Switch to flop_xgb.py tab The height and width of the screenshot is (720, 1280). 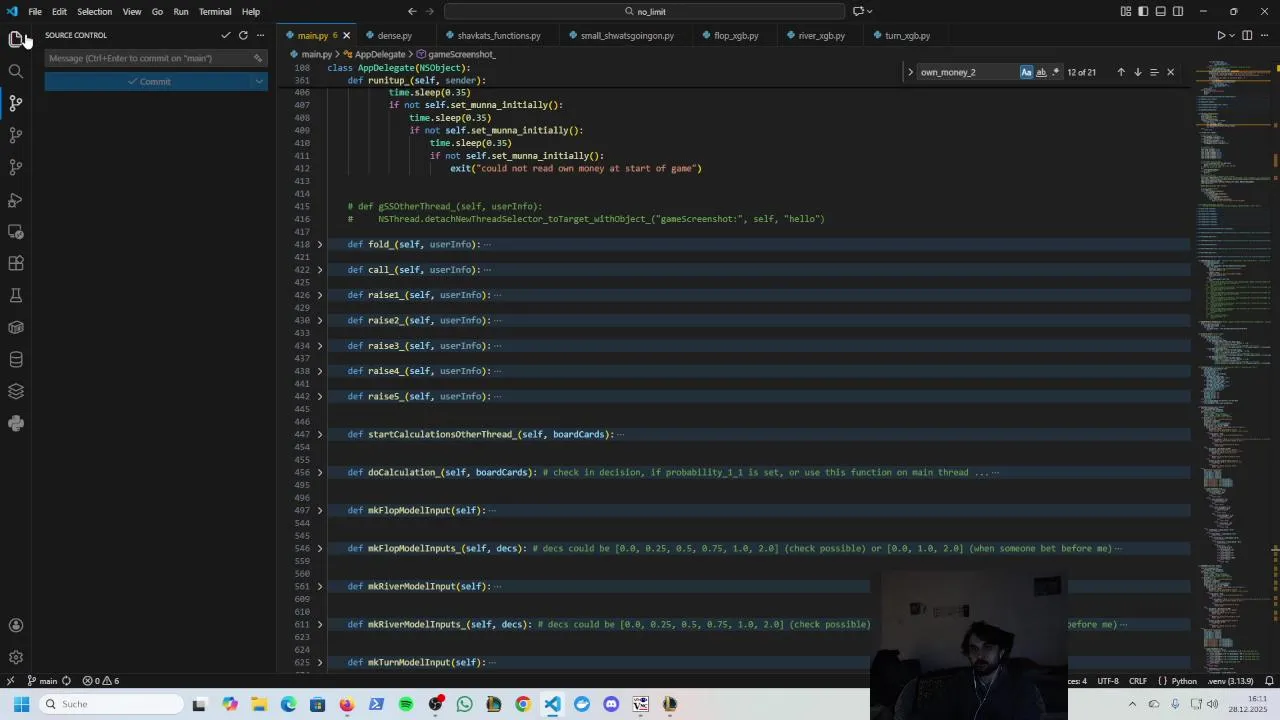coord(736,35)
